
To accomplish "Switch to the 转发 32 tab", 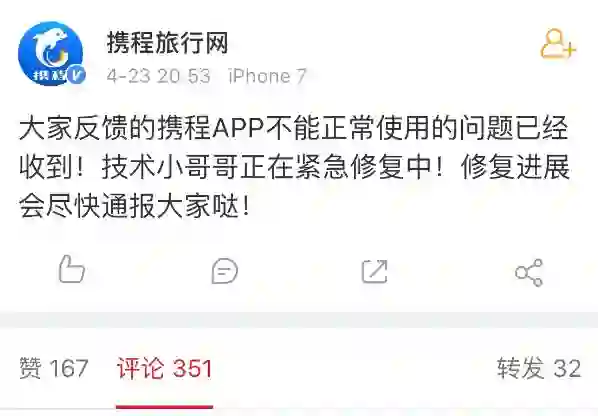I will tap(539, 368).
